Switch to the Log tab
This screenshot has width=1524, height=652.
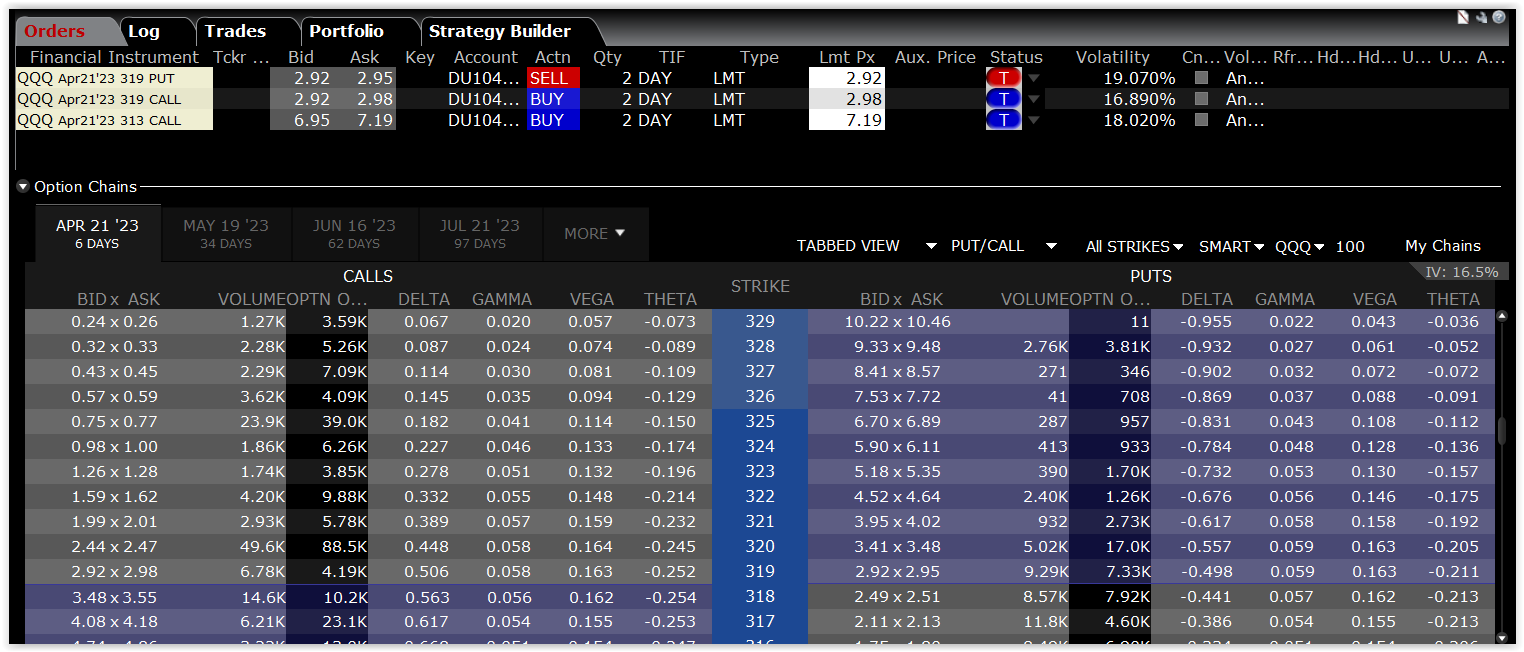(145, 31)
